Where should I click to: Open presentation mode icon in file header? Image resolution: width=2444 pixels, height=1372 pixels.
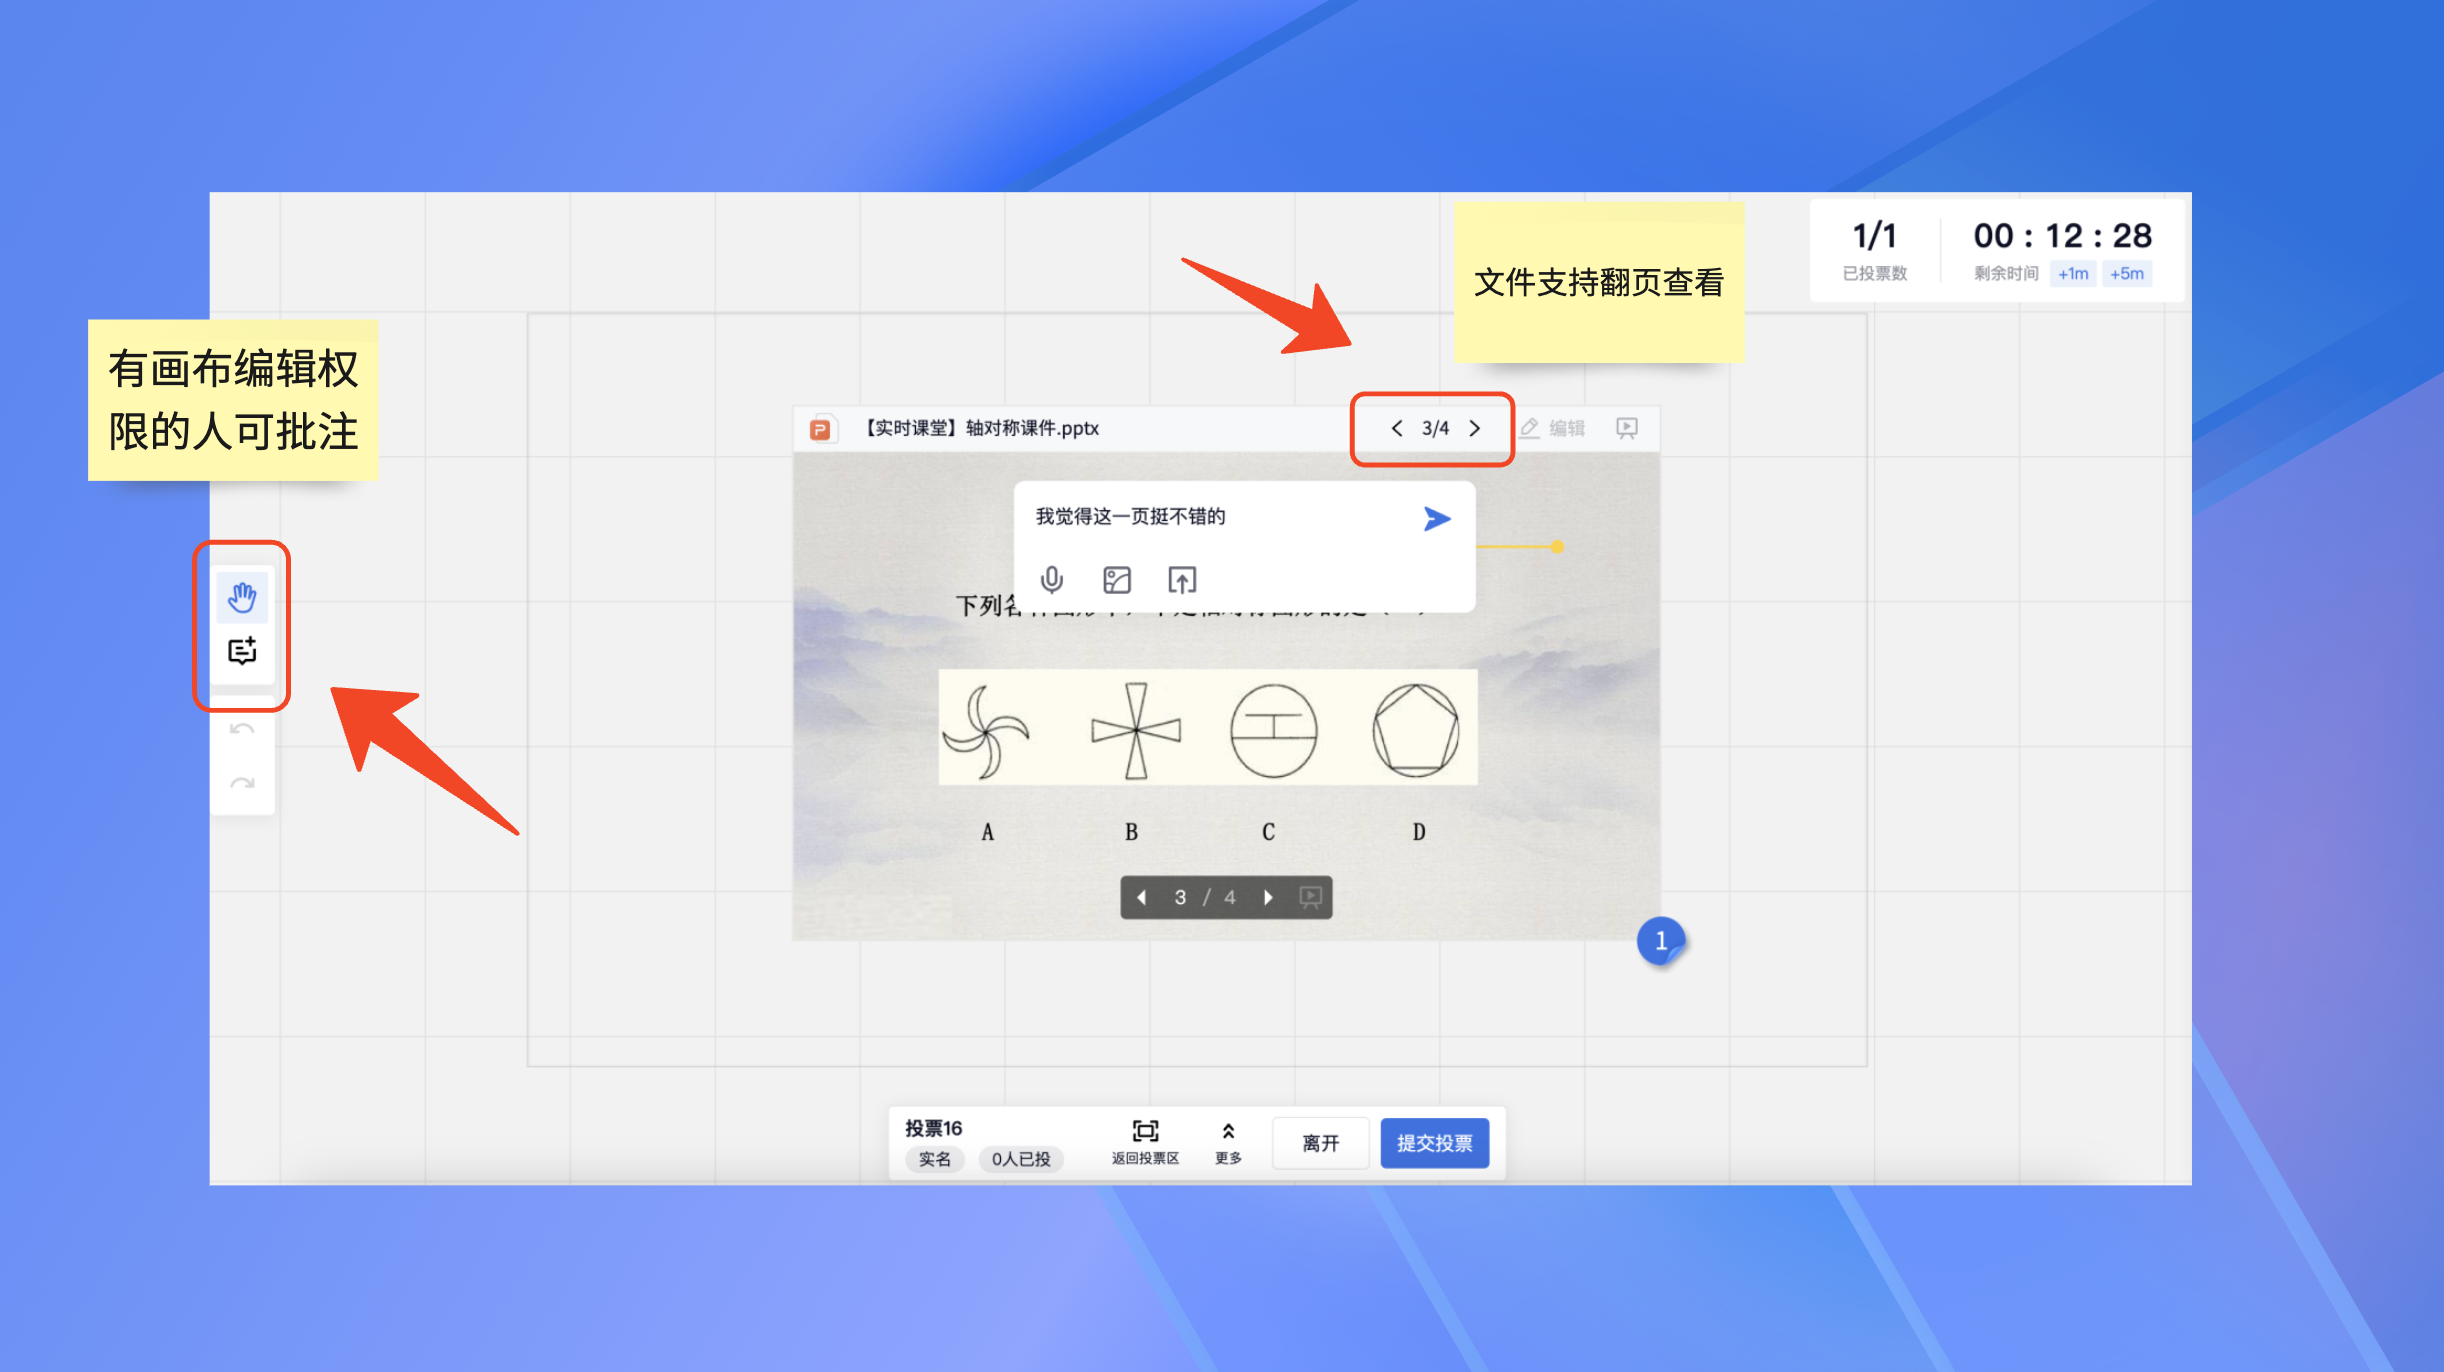click(1627, 428)
